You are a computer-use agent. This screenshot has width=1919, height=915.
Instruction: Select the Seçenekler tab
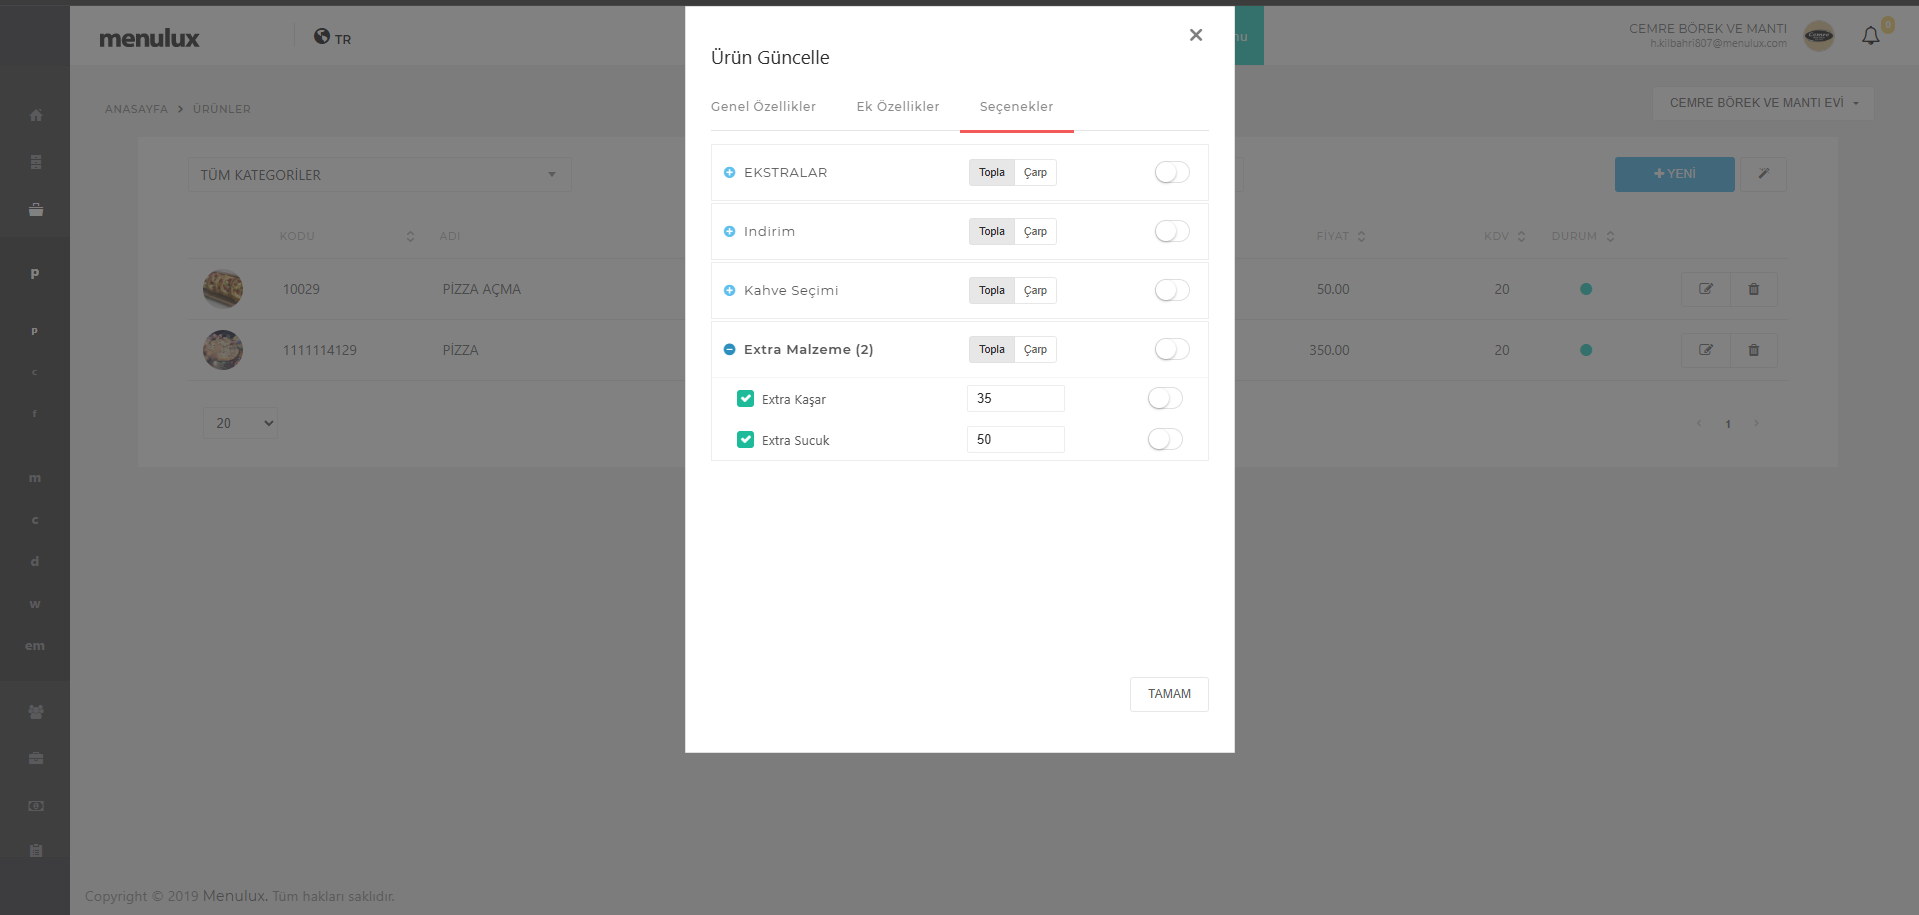click(1016, 107)
